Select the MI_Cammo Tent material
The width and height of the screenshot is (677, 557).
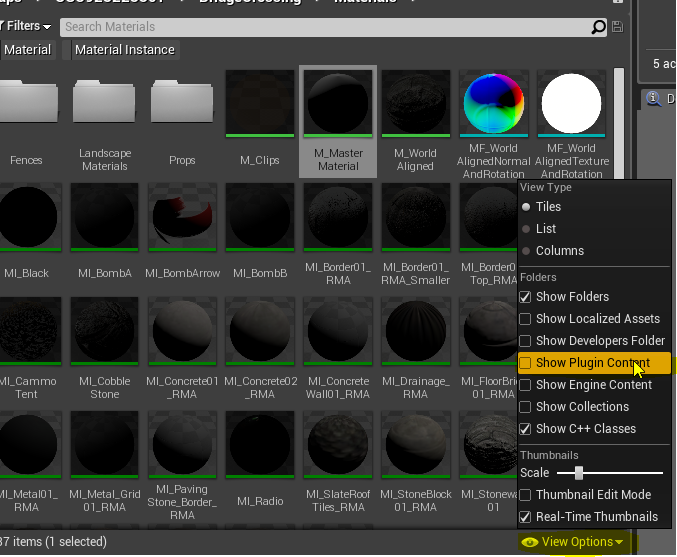(28, 331)
